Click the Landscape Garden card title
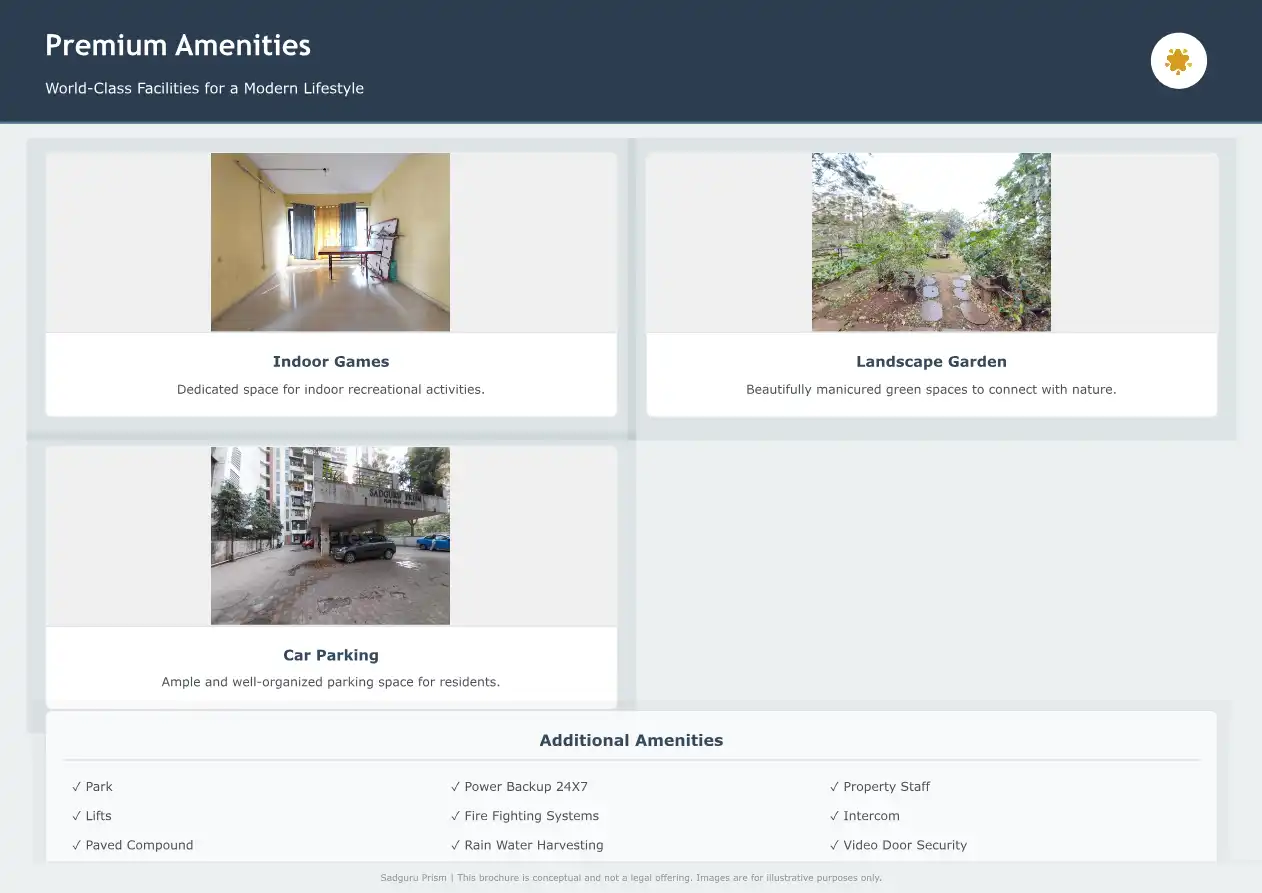Image resolution: width=1262 pixels, height=893 pixels. [x=930, y=362]
